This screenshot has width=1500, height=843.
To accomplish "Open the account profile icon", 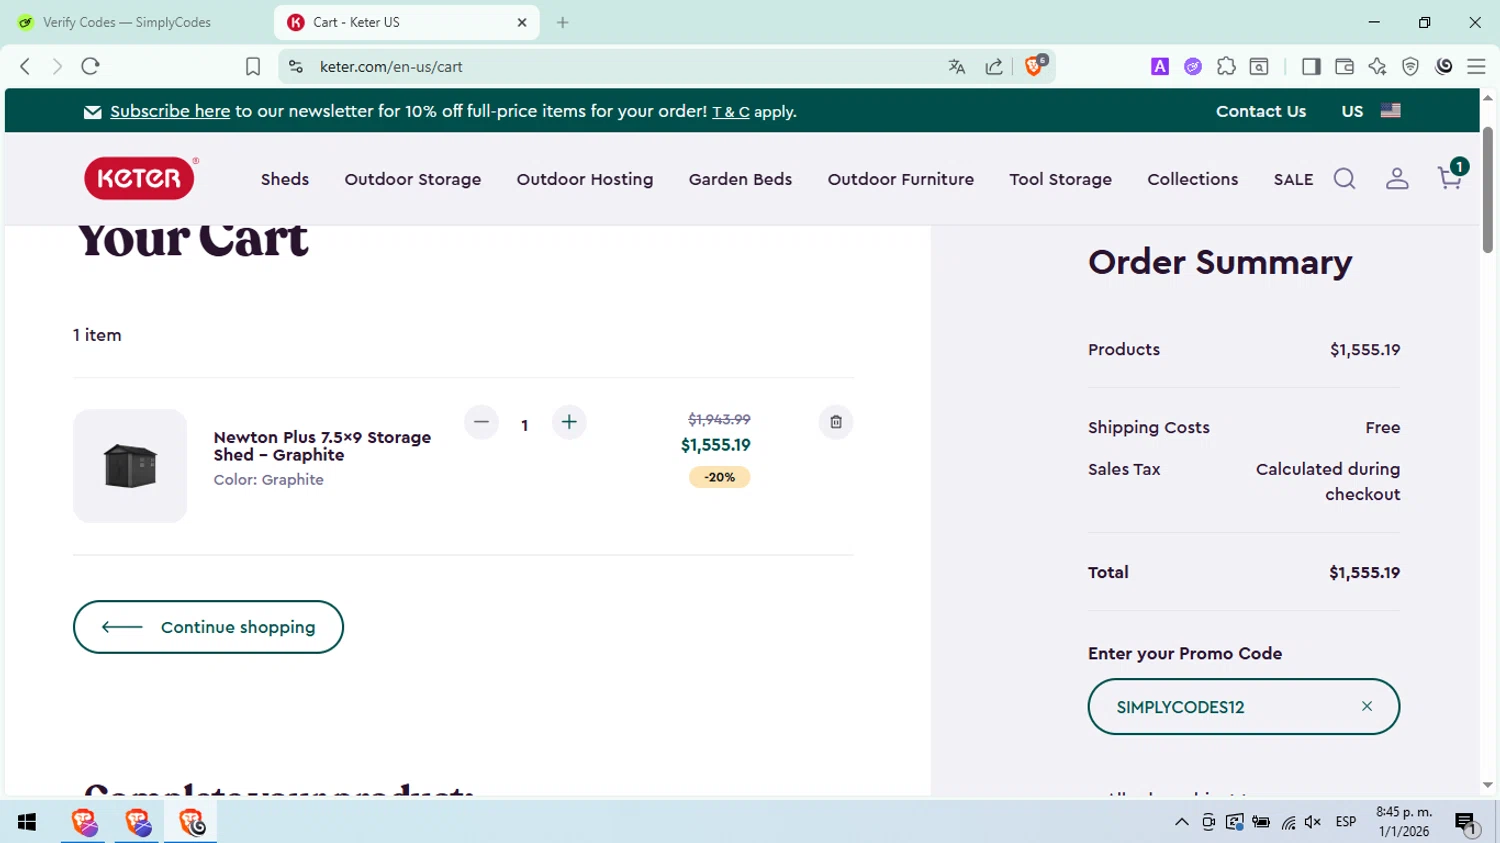I will click(x=1397, y=179).
